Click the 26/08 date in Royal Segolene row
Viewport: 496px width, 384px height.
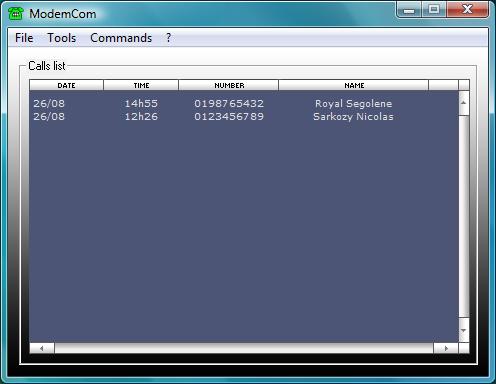[x=49, y=103]
